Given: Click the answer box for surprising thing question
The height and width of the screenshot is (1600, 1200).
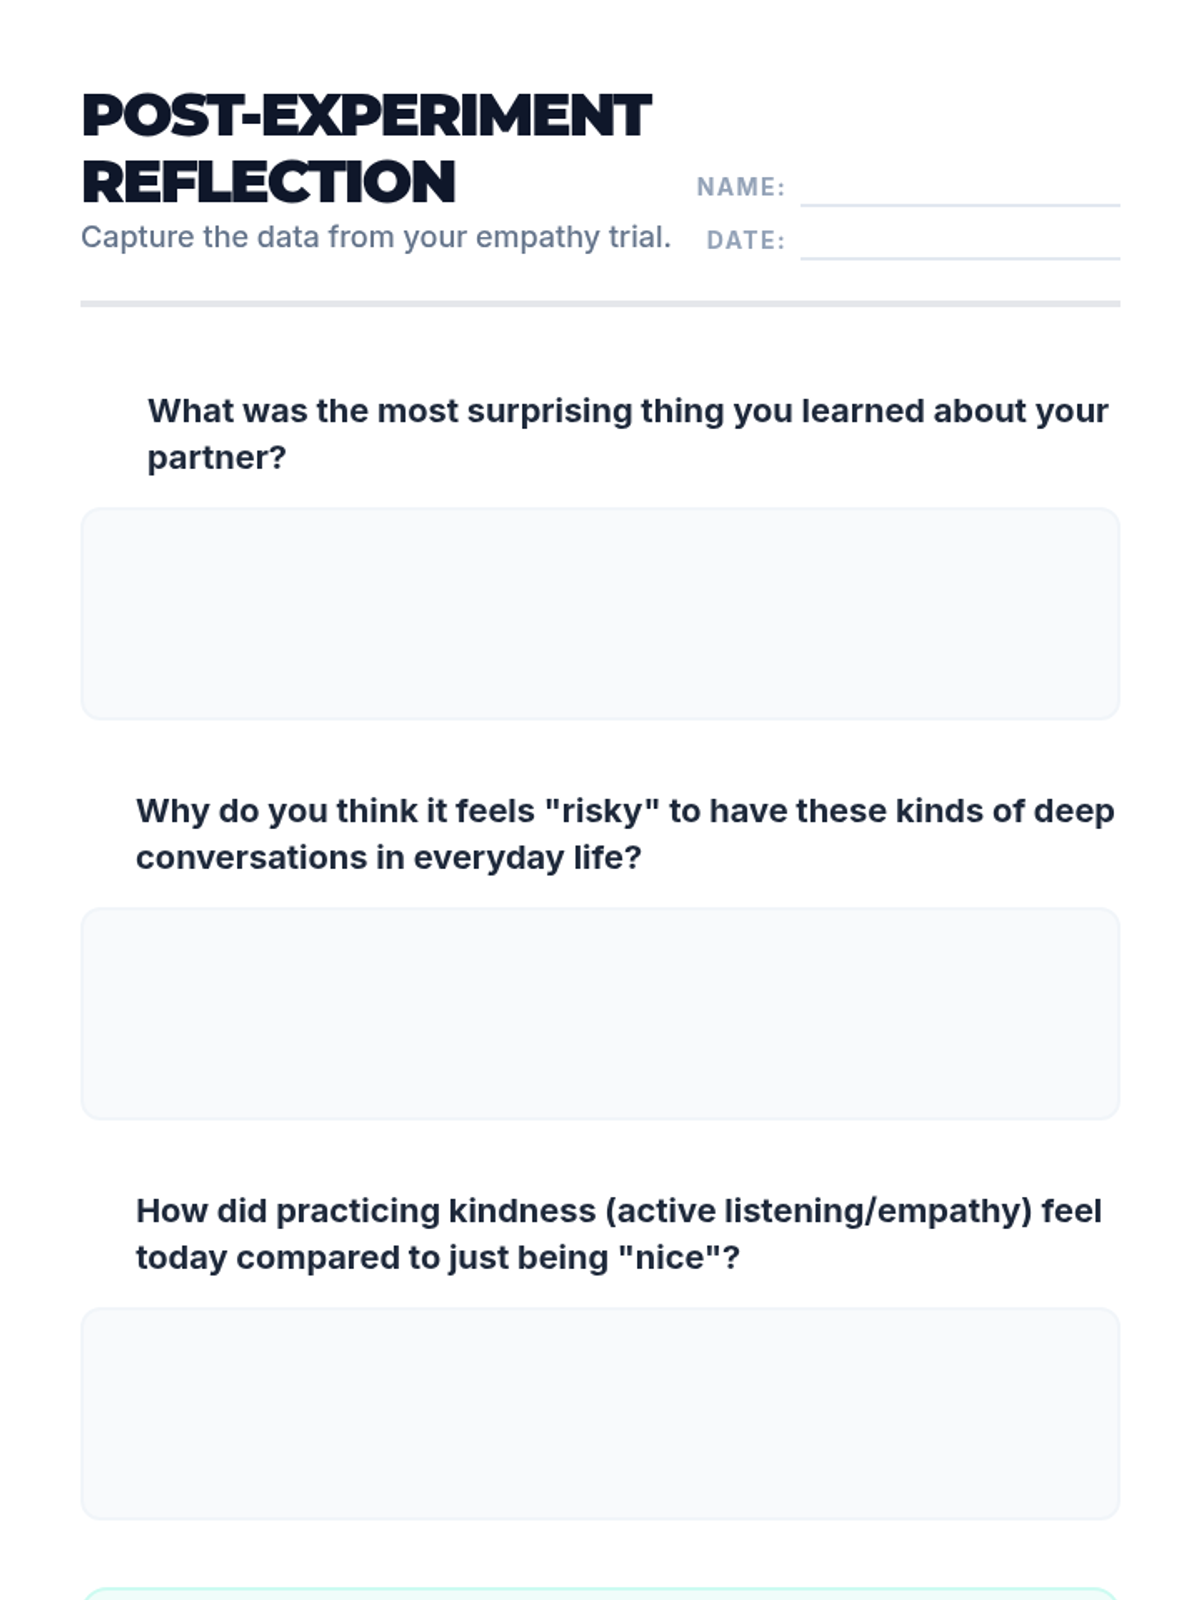Looking at the screenshot, I should pos(600,613).
